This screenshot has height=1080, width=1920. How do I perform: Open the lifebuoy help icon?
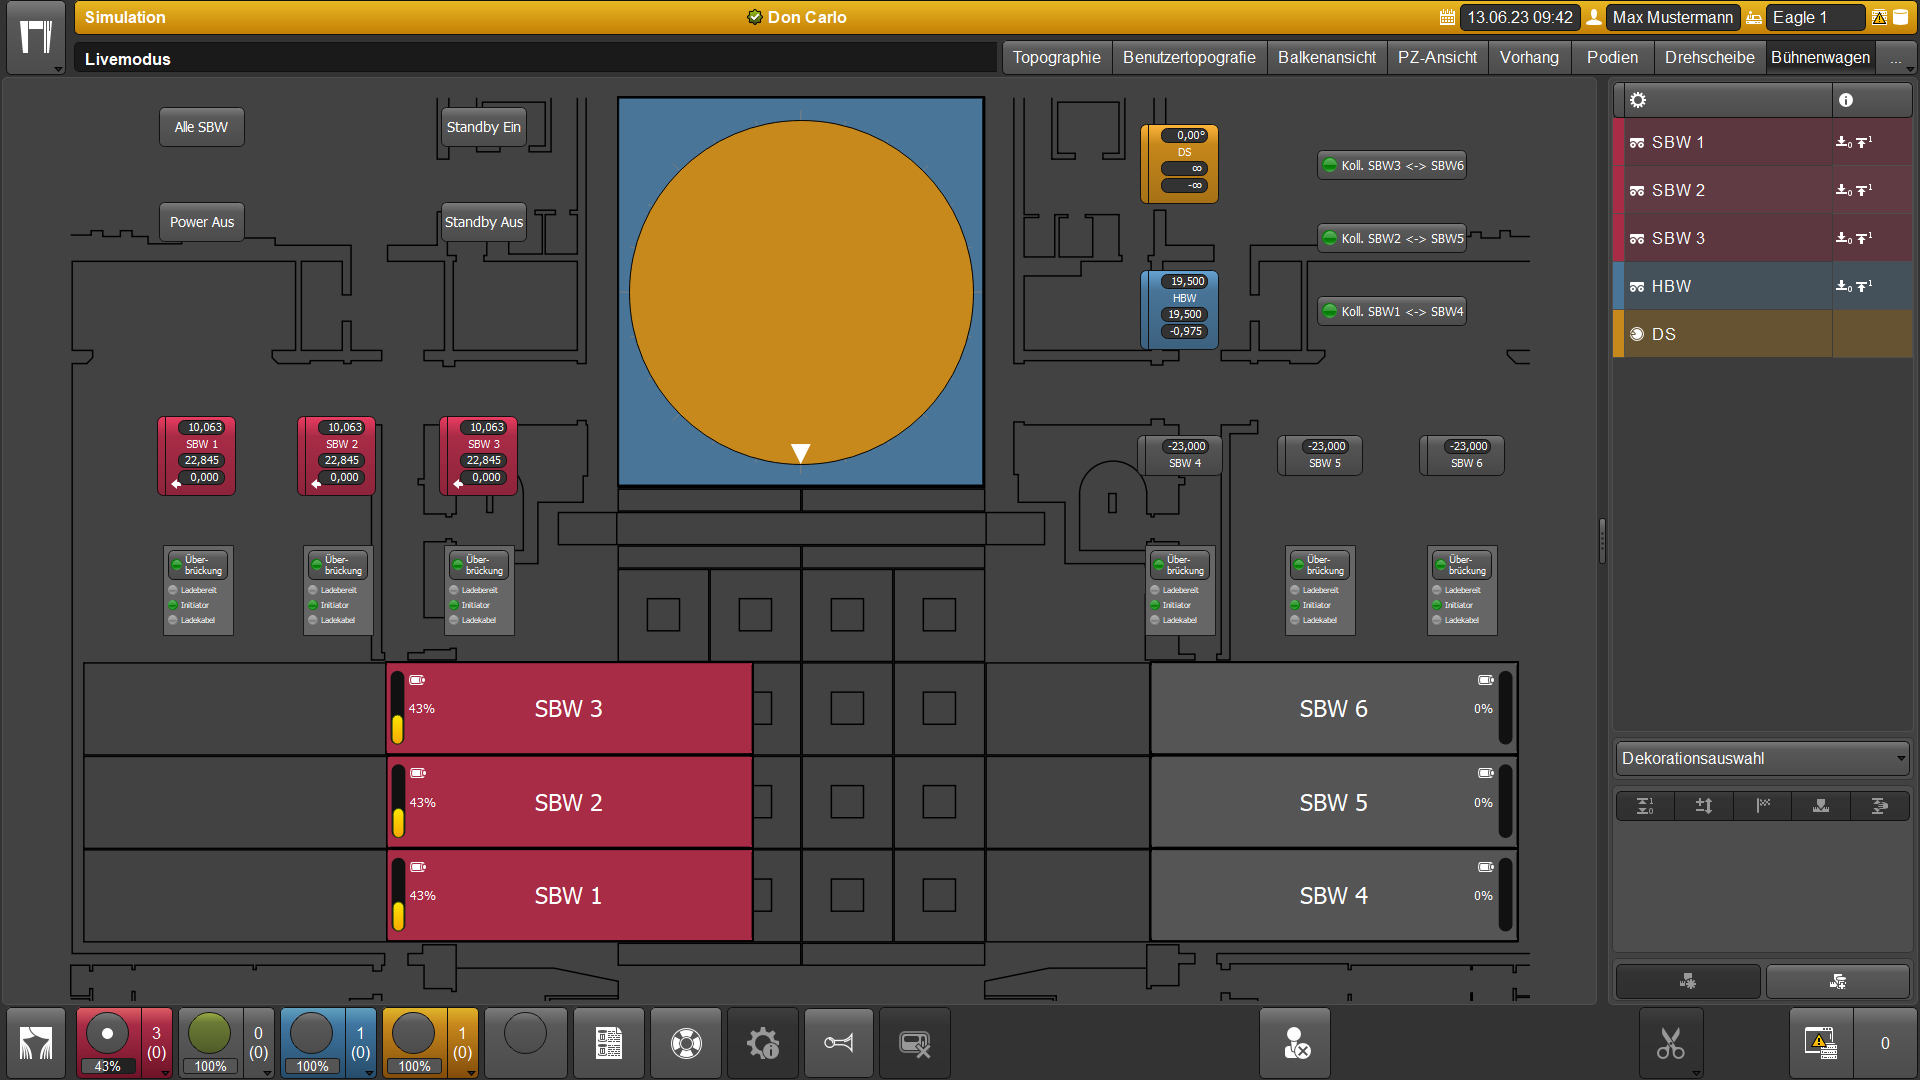point(686,1043)
